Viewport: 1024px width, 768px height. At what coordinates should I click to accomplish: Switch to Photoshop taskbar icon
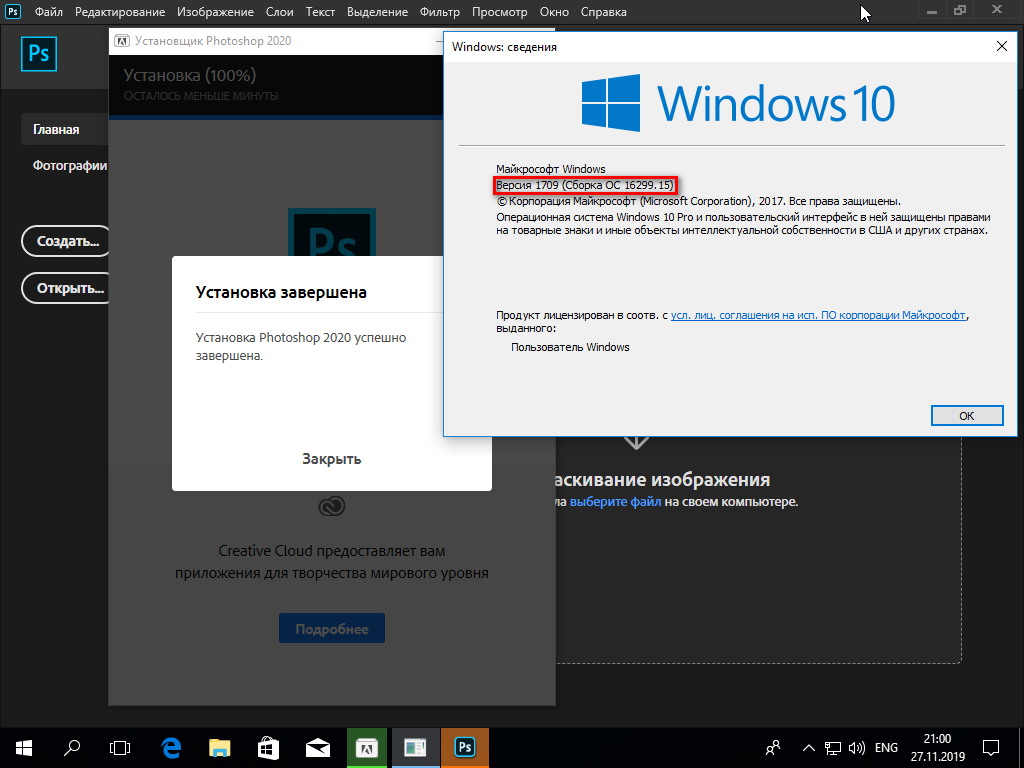click(464, 748)
